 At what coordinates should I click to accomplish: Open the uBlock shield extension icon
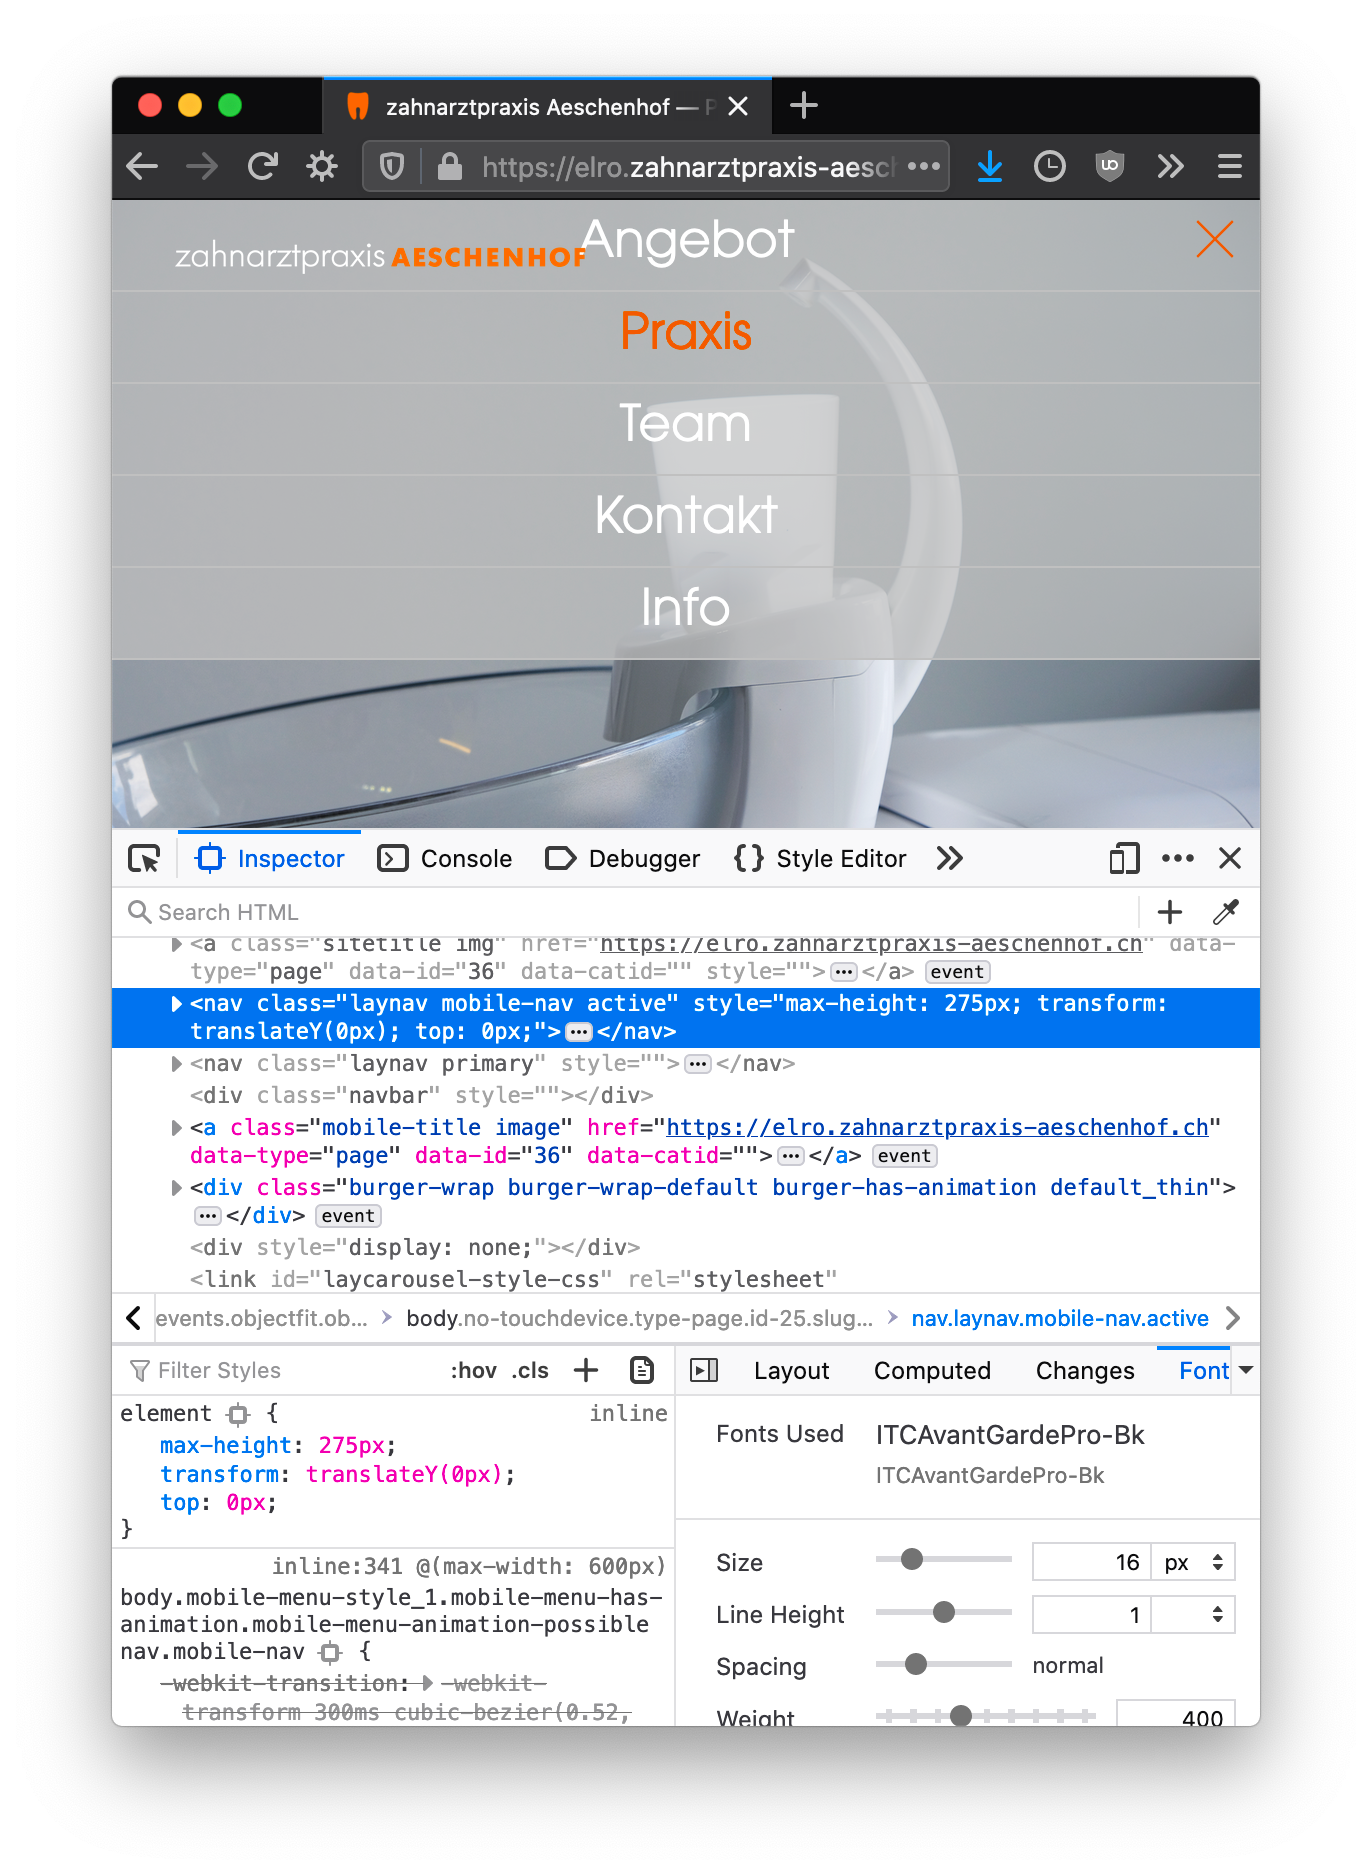1109,166
